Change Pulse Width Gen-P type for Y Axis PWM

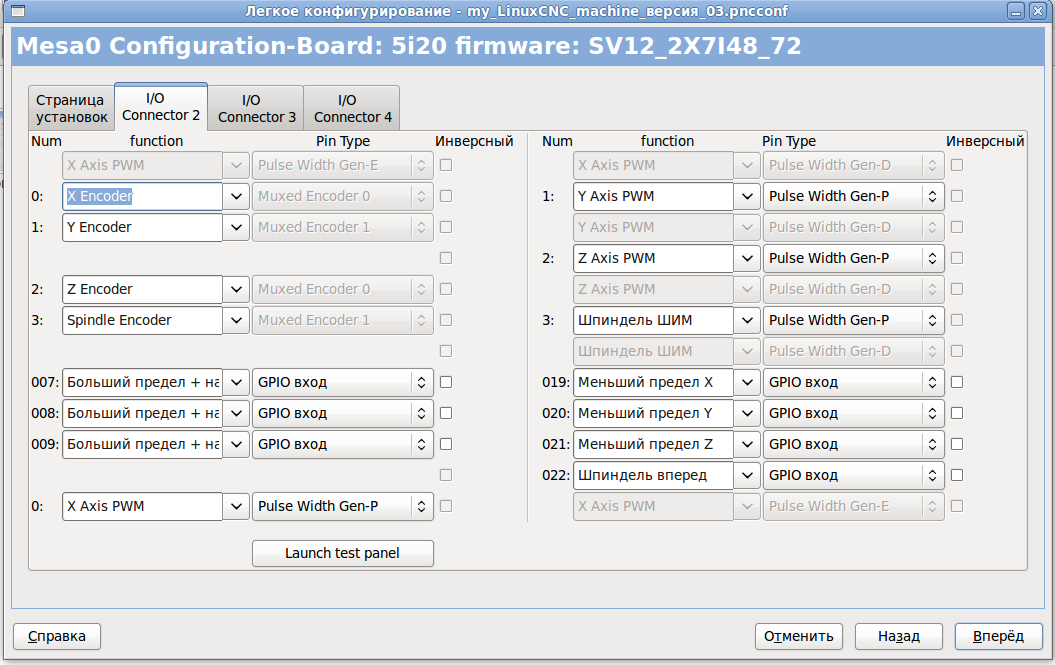(x=853, y=197)
